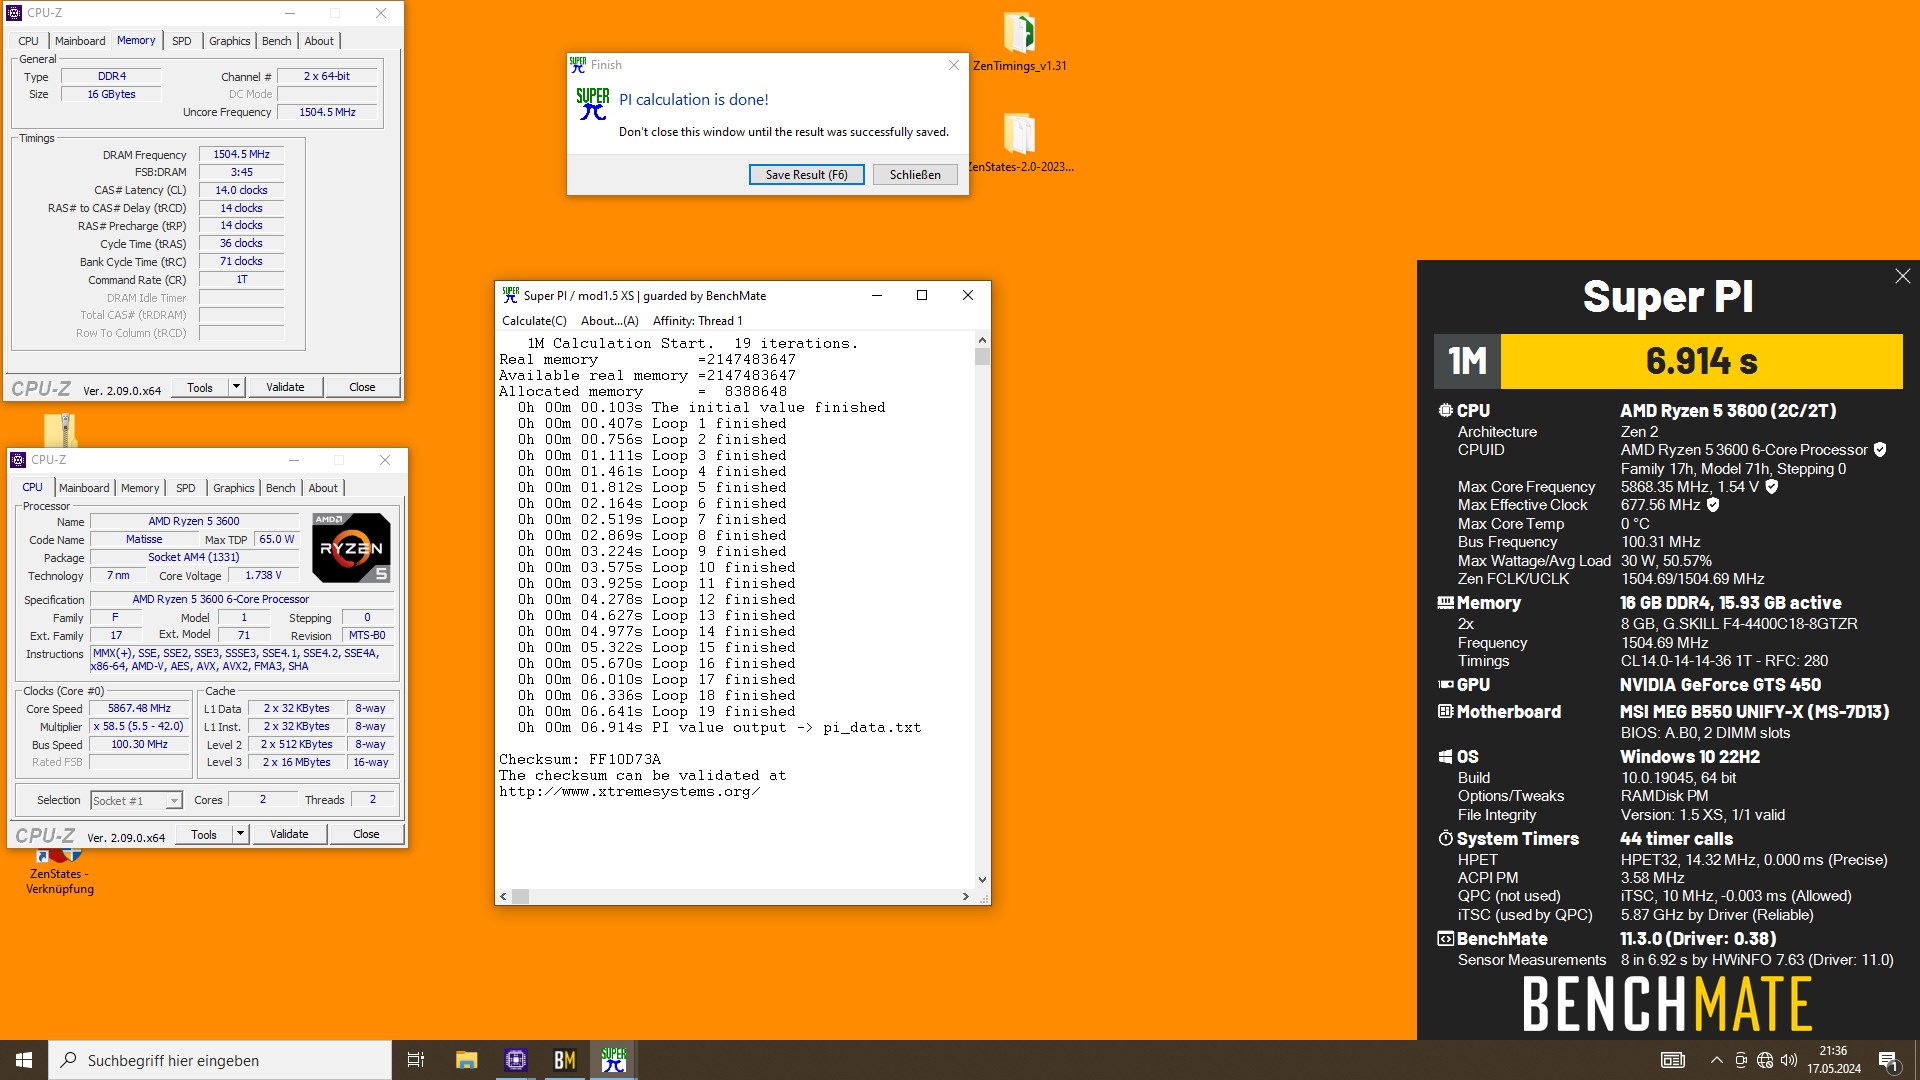Click the zipped folder icon behind CPU-Z

pyautogui.click(x=61, y=429)
